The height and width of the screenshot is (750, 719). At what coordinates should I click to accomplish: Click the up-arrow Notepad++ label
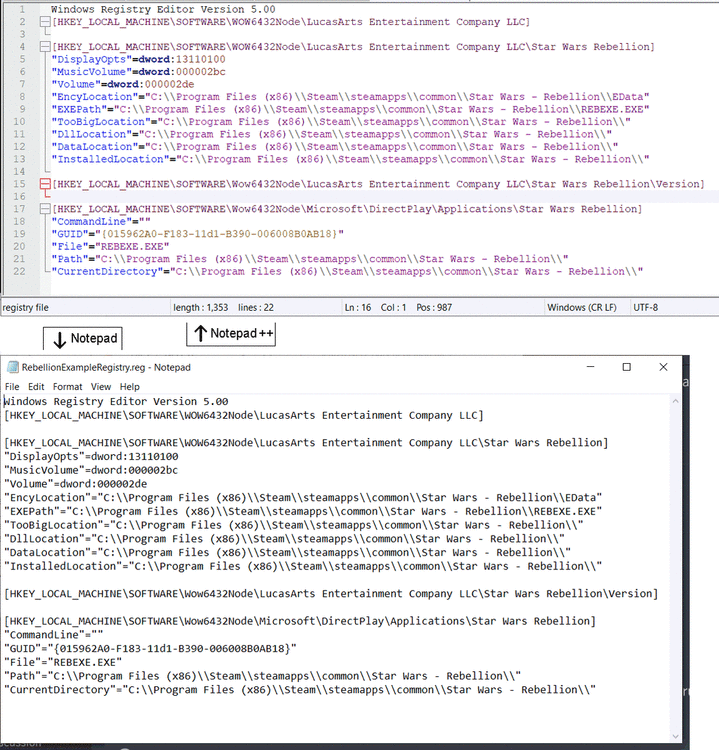(231, 333)
